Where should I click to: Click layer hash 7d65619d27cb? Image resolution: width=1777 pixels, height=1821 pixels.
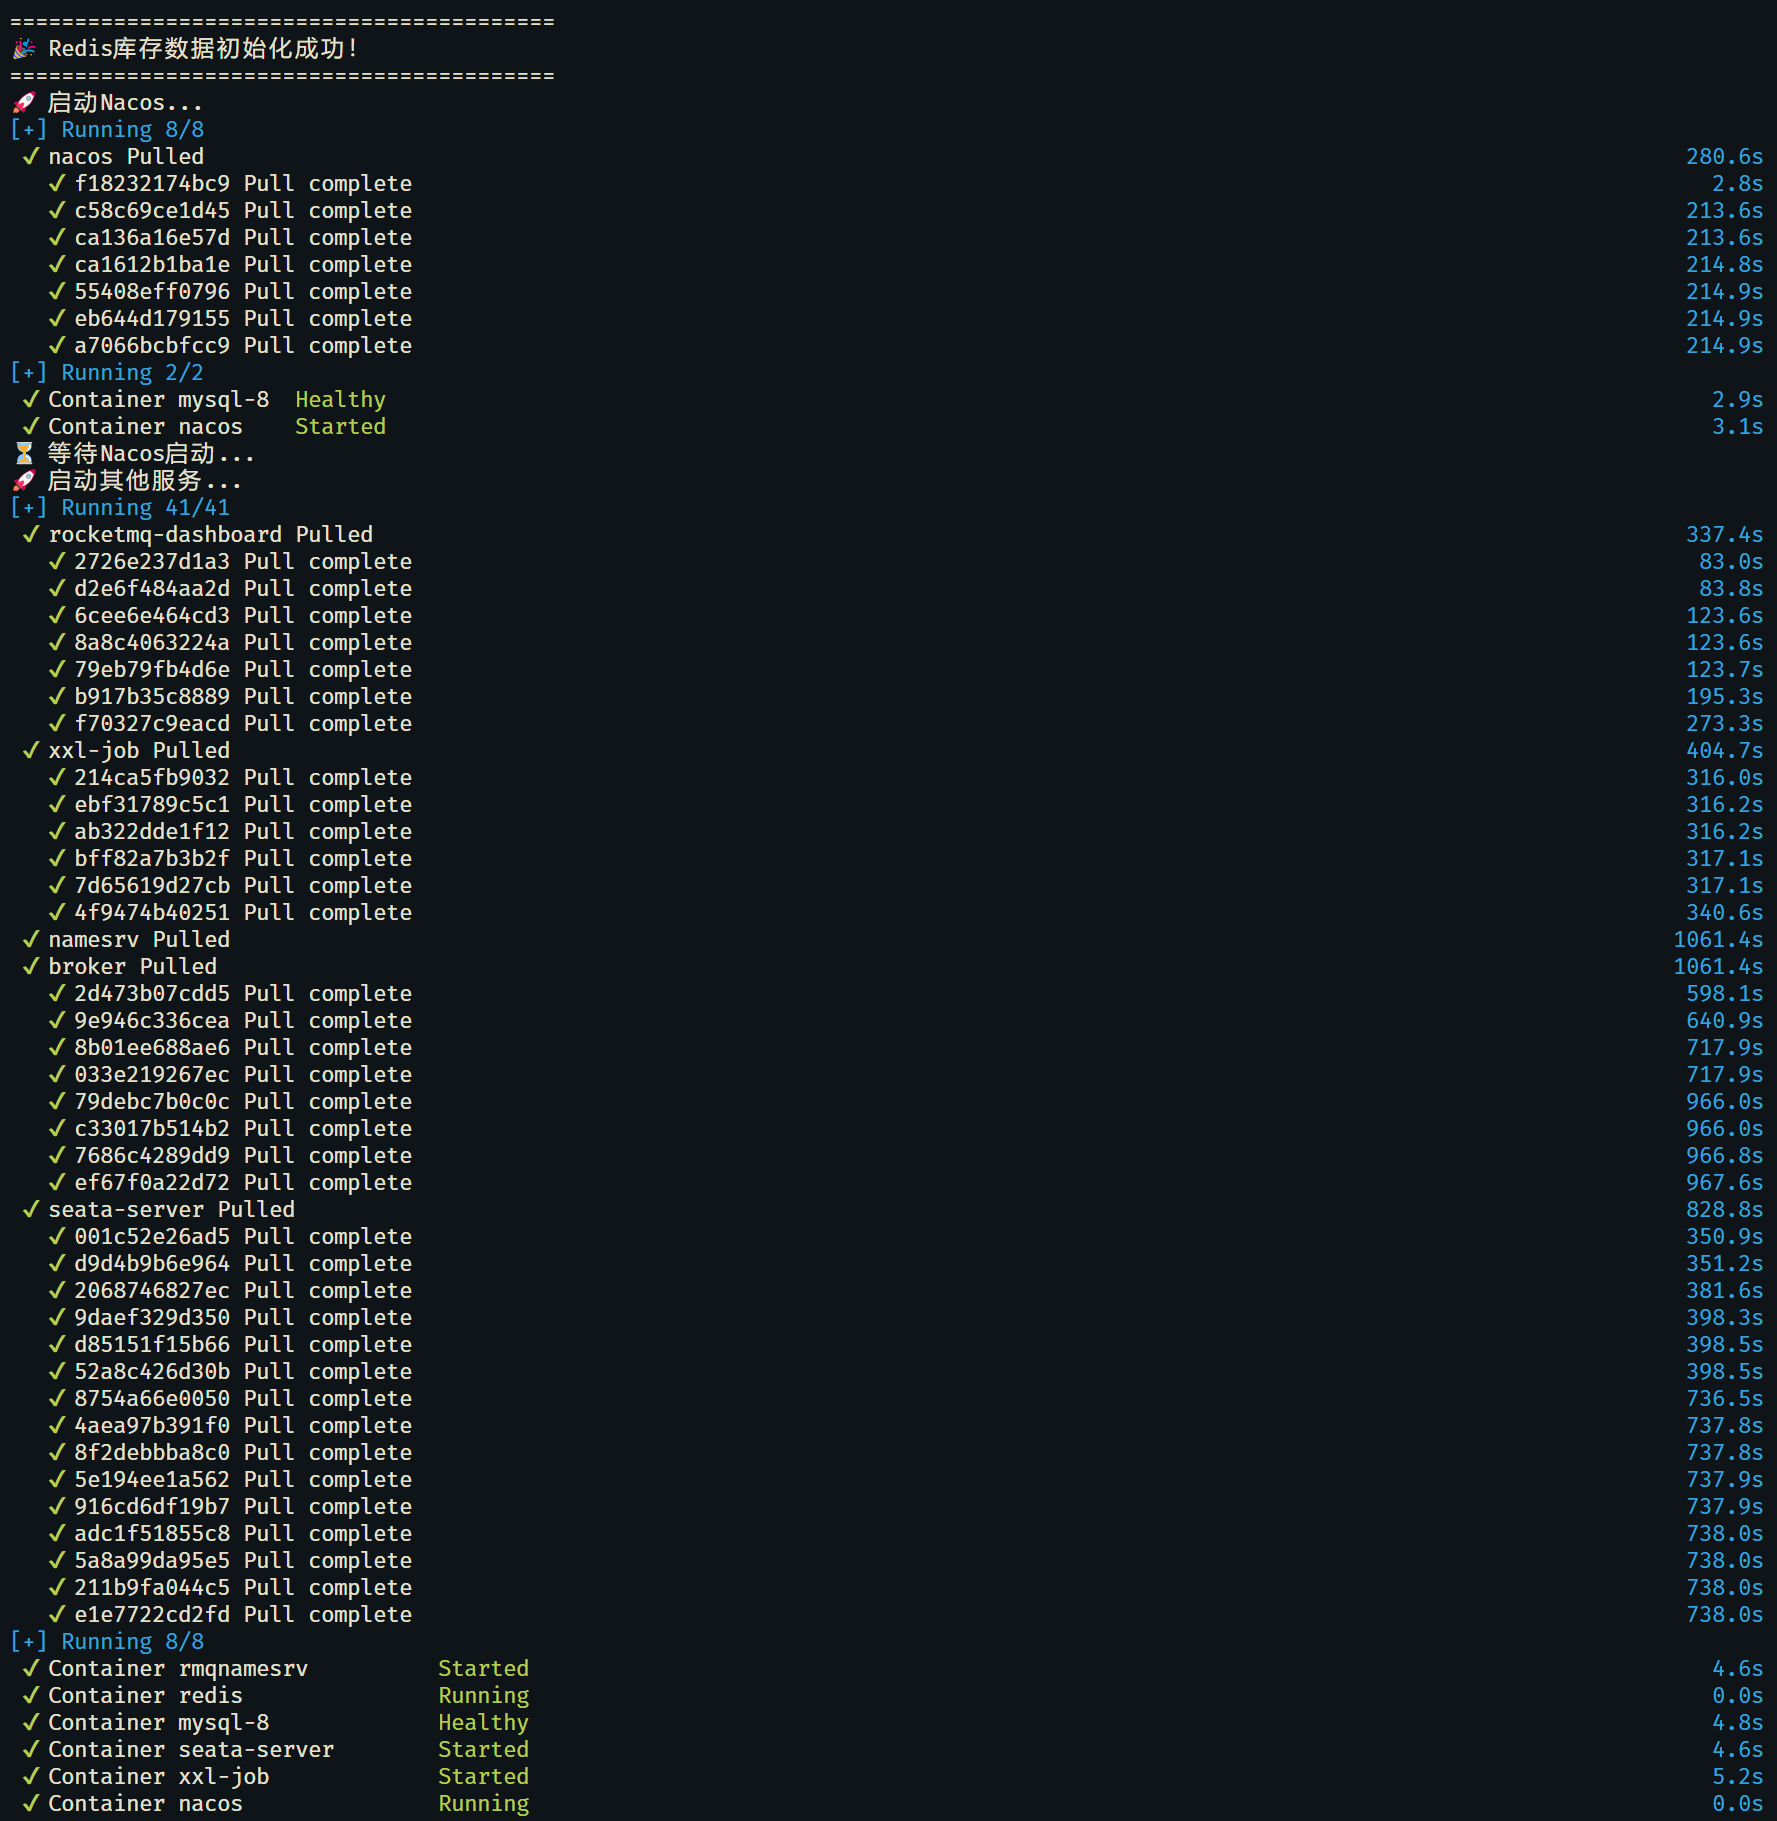[152, 885]
